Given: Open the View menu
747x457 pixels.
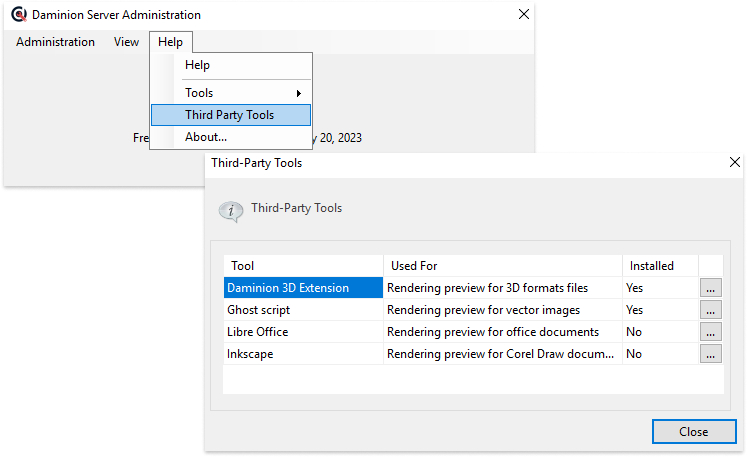Looking at the screenshot, I should (x=126, y=42).
